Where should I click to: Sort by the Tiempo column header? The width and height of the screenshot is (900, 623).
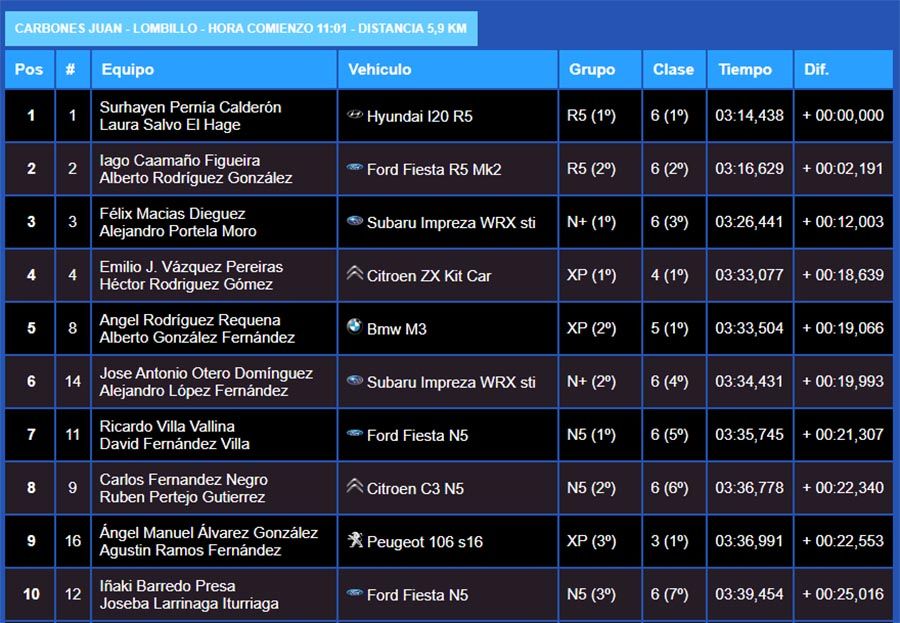[x=745, y=70]
